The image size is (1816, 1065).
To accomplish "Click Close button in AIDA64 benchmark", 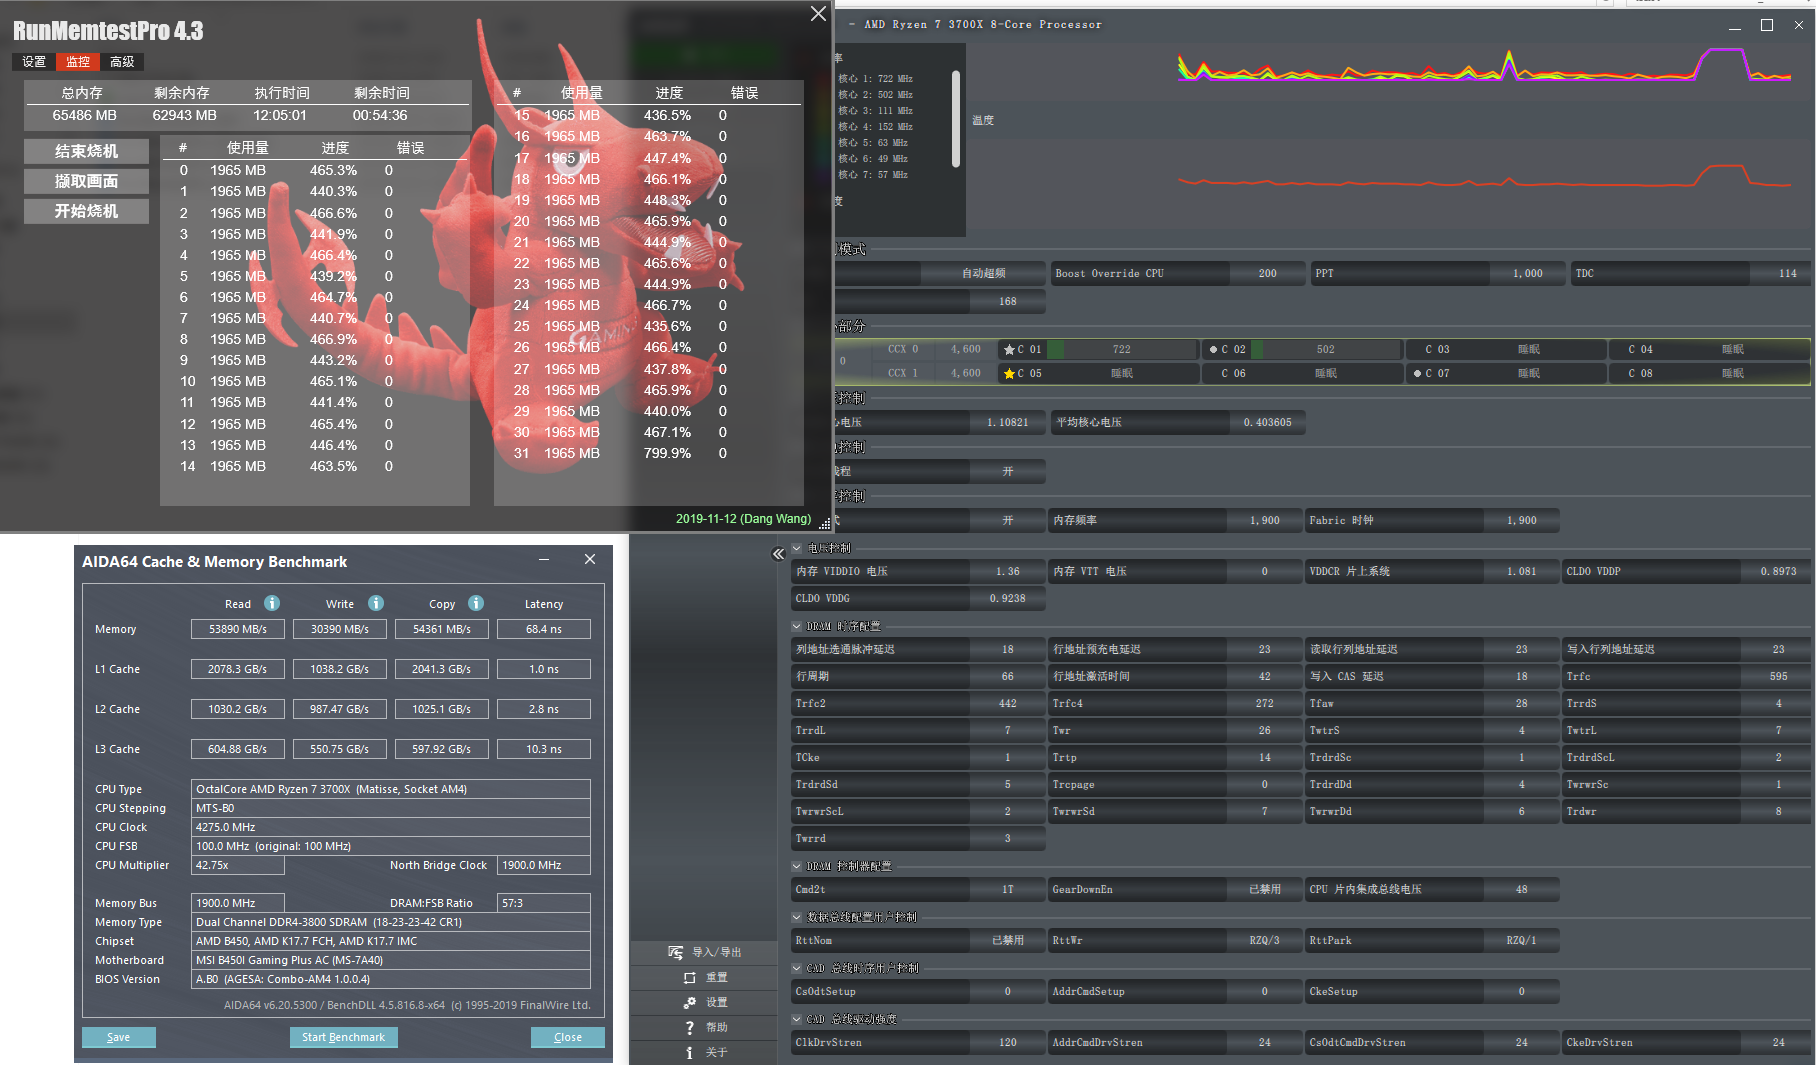I will 568,1037.
